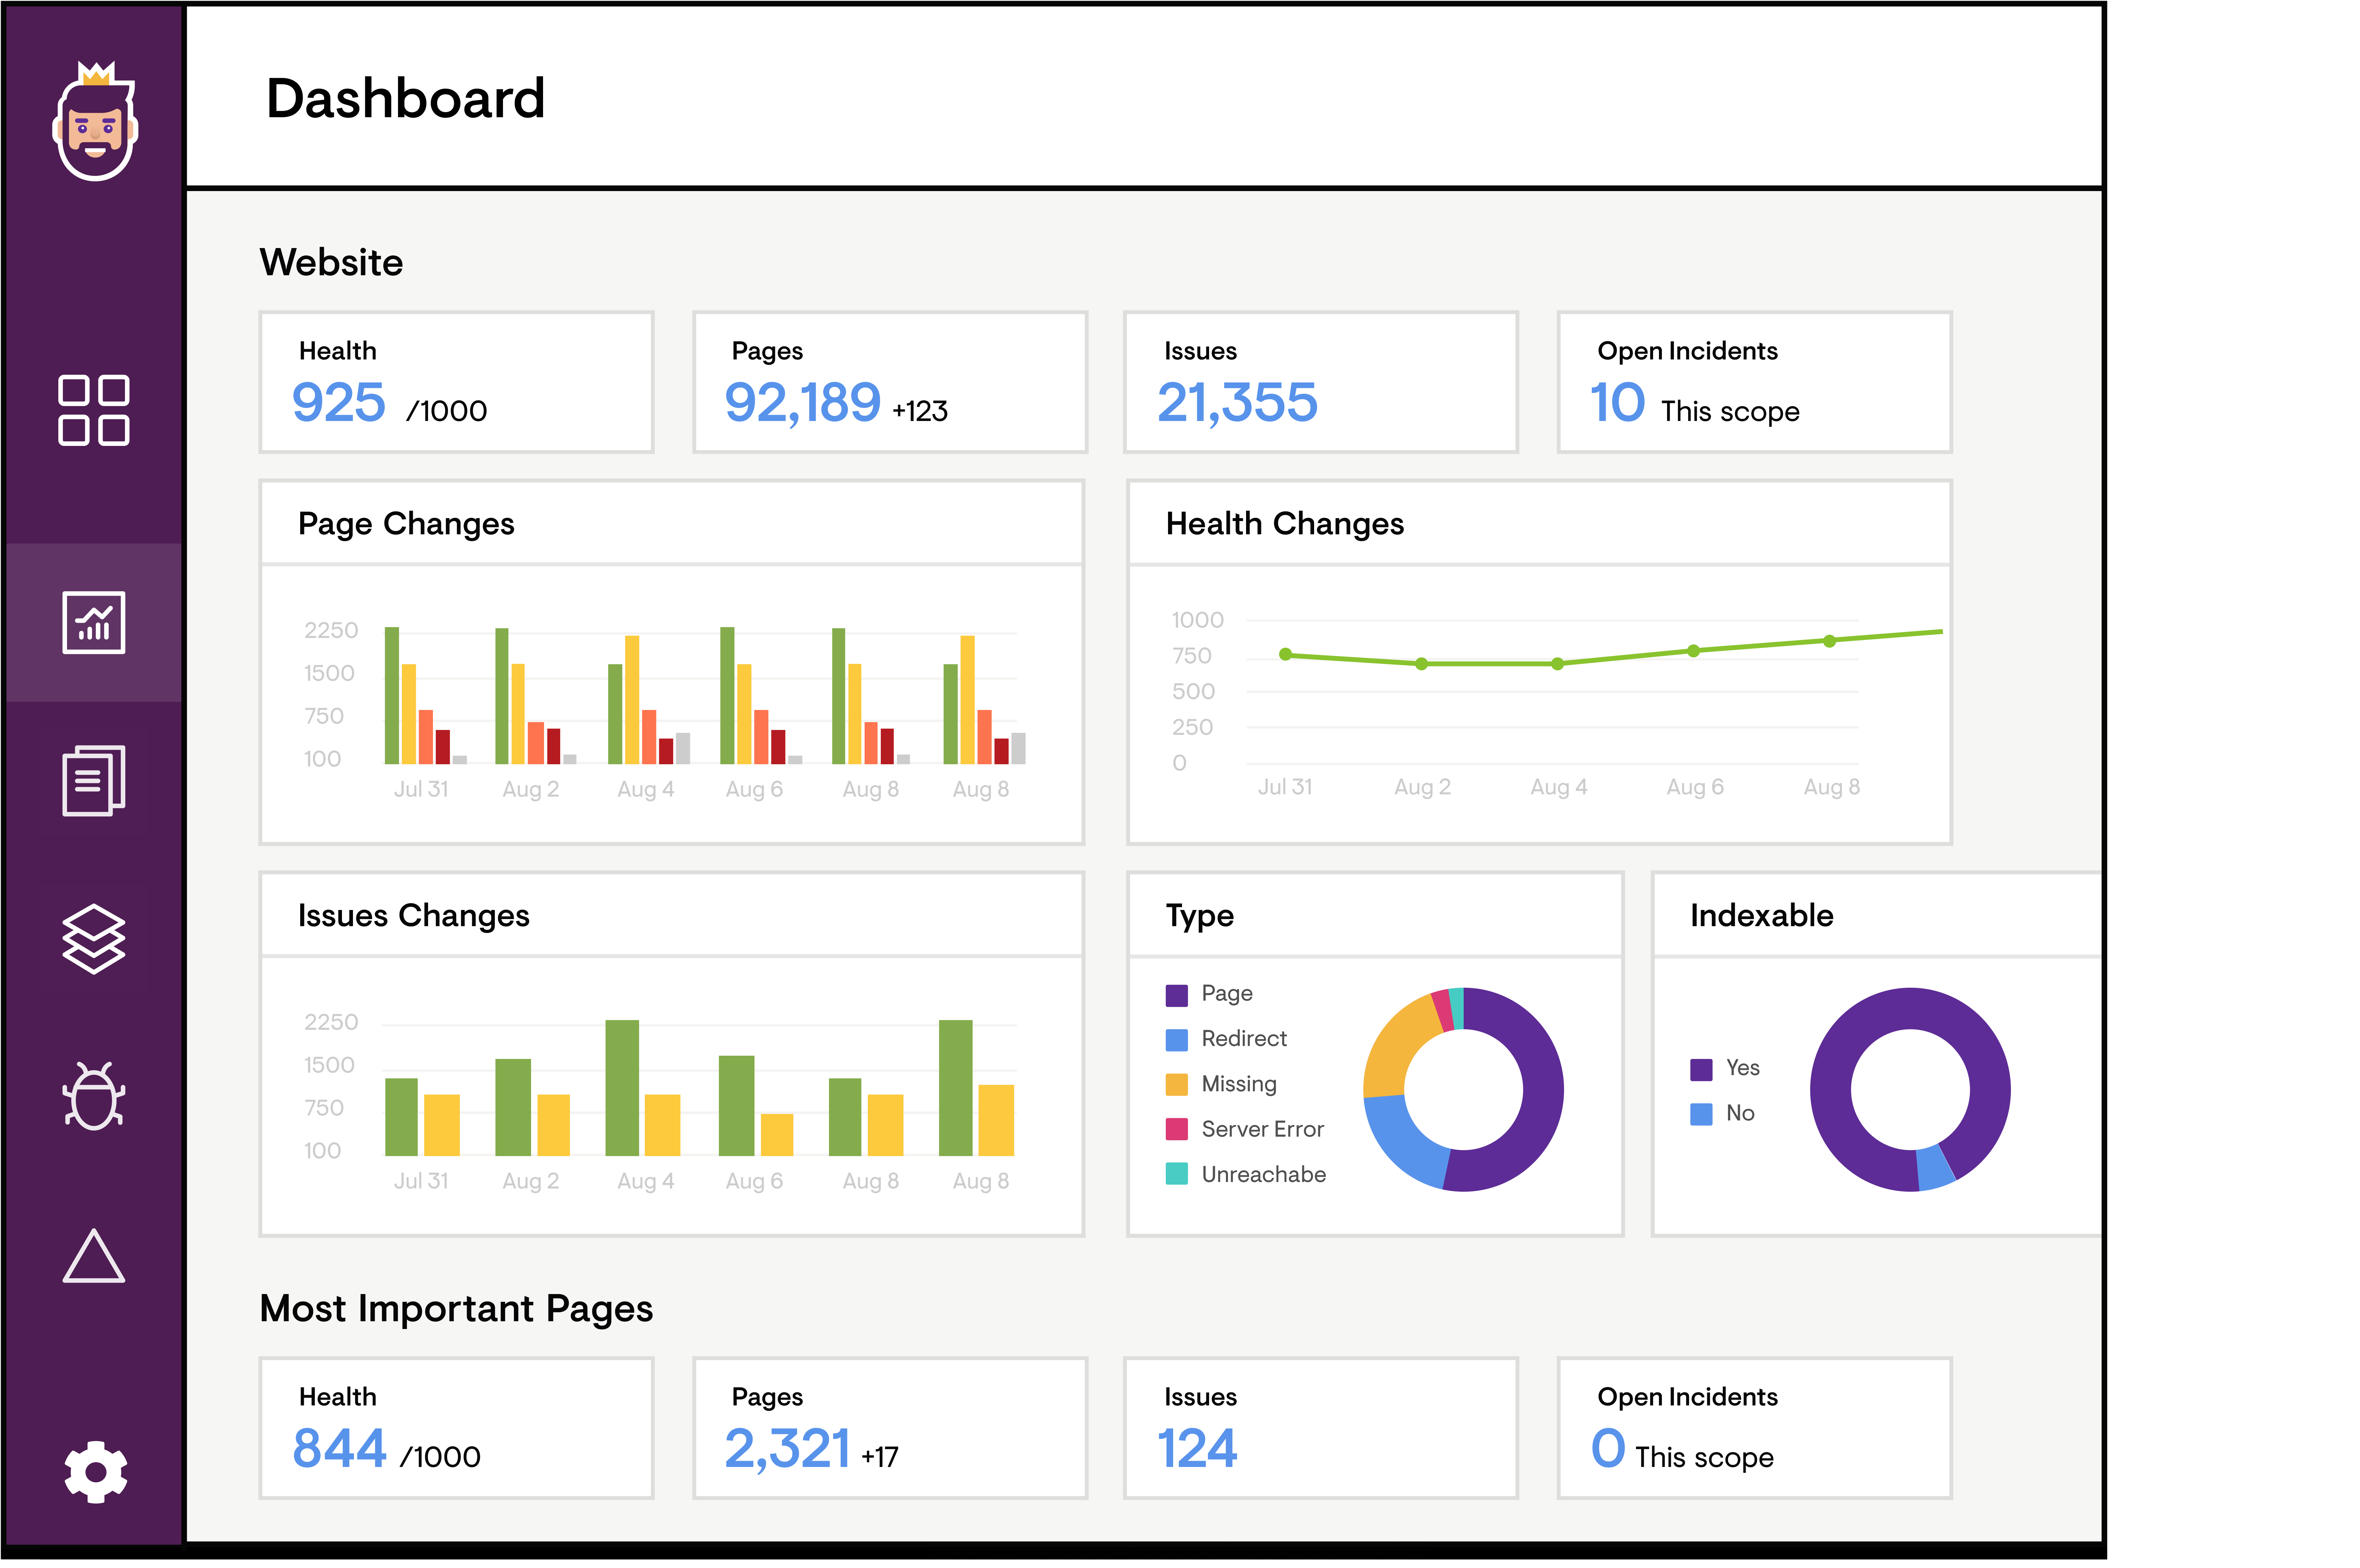
Task: Open settings gear in sidebar
Action: tap(95, 1471)
